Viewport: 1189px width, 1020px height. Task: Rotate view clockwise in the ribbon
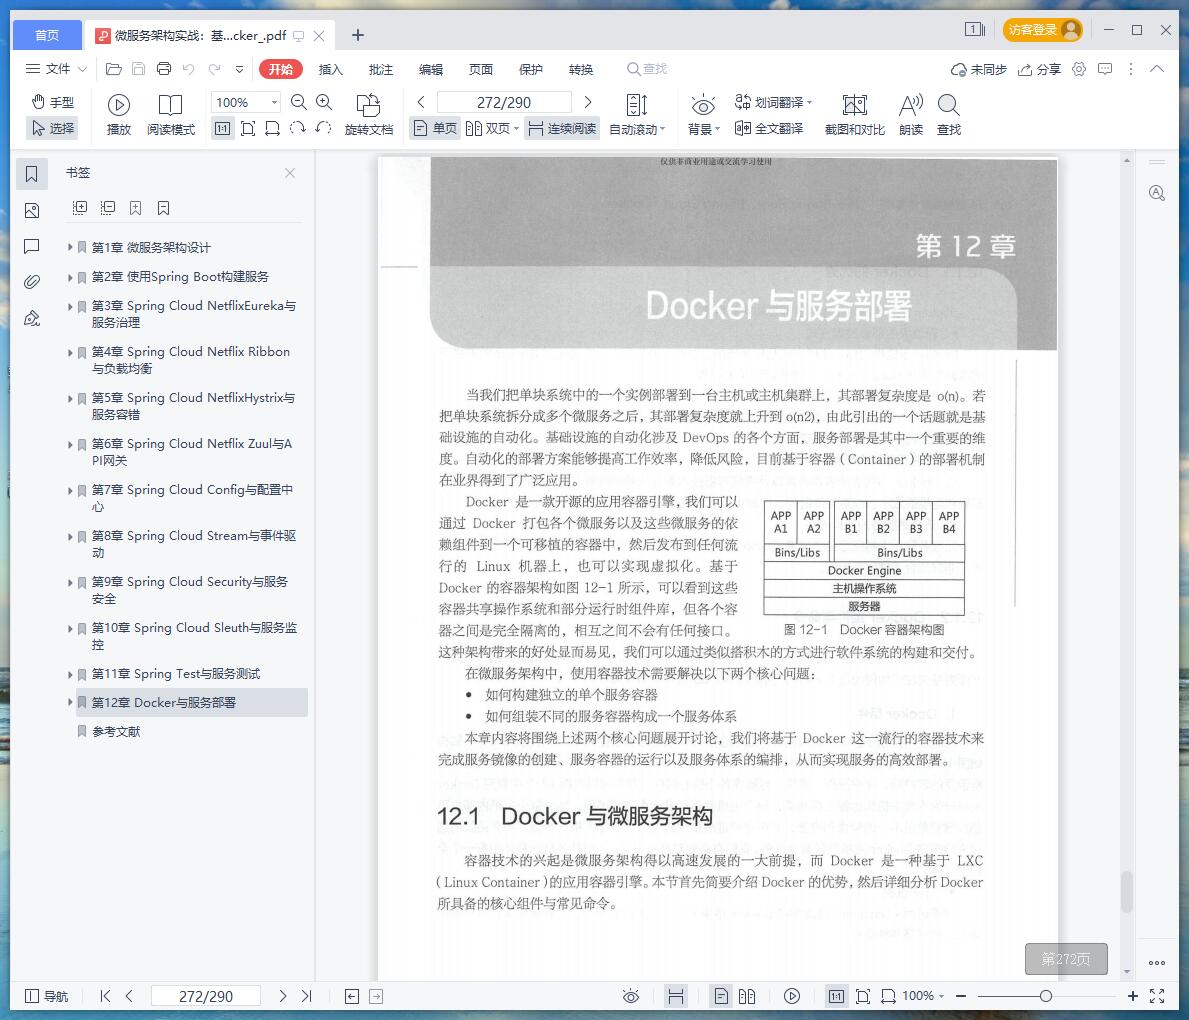298,128
